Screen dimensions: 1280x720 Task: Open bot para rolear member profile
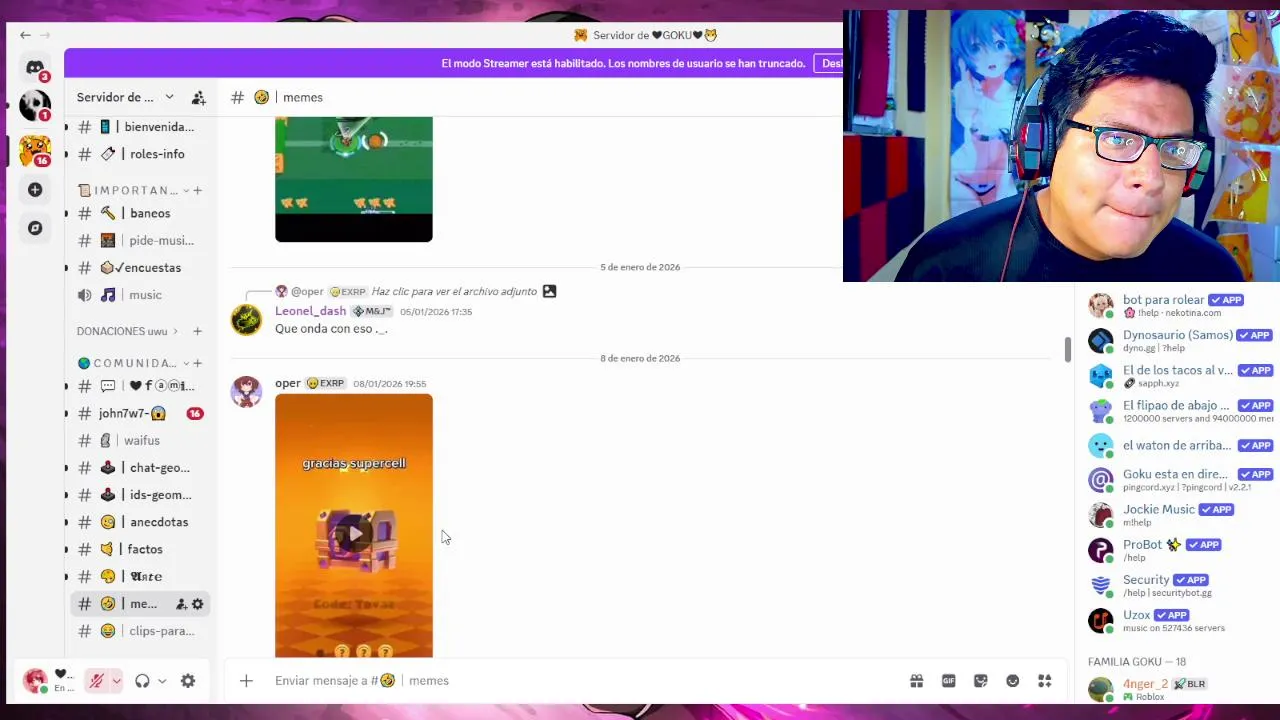pos(1180,305)
